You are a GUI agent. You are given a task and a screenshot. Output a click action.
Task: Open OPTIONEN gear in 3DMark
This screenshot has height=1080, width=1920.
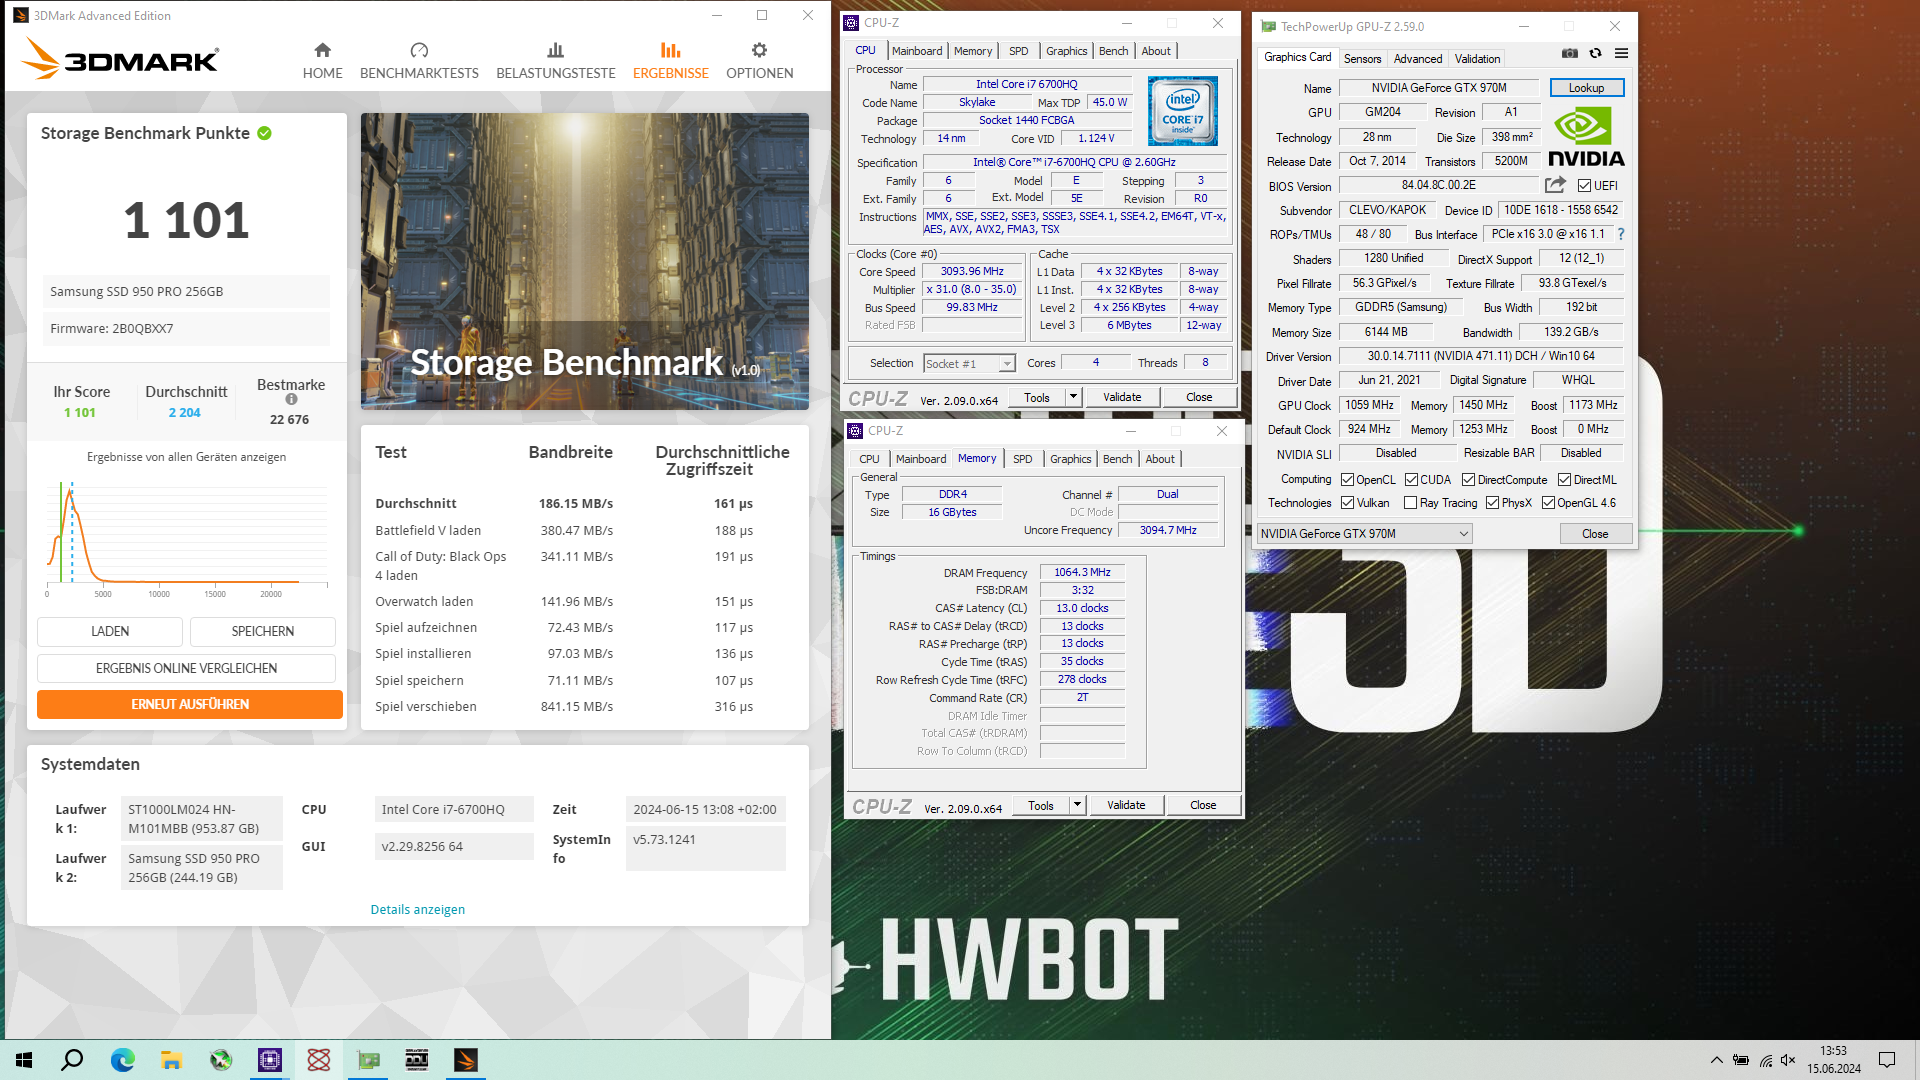pos(759,61)
